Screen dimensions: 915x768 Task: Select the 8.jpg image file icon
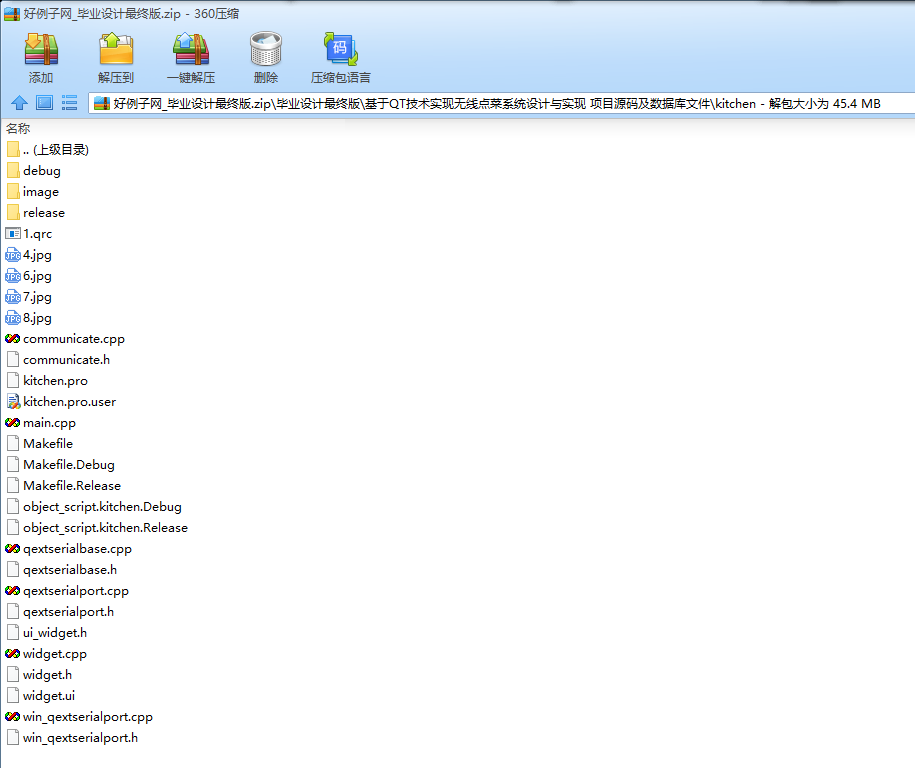point(13,317)
